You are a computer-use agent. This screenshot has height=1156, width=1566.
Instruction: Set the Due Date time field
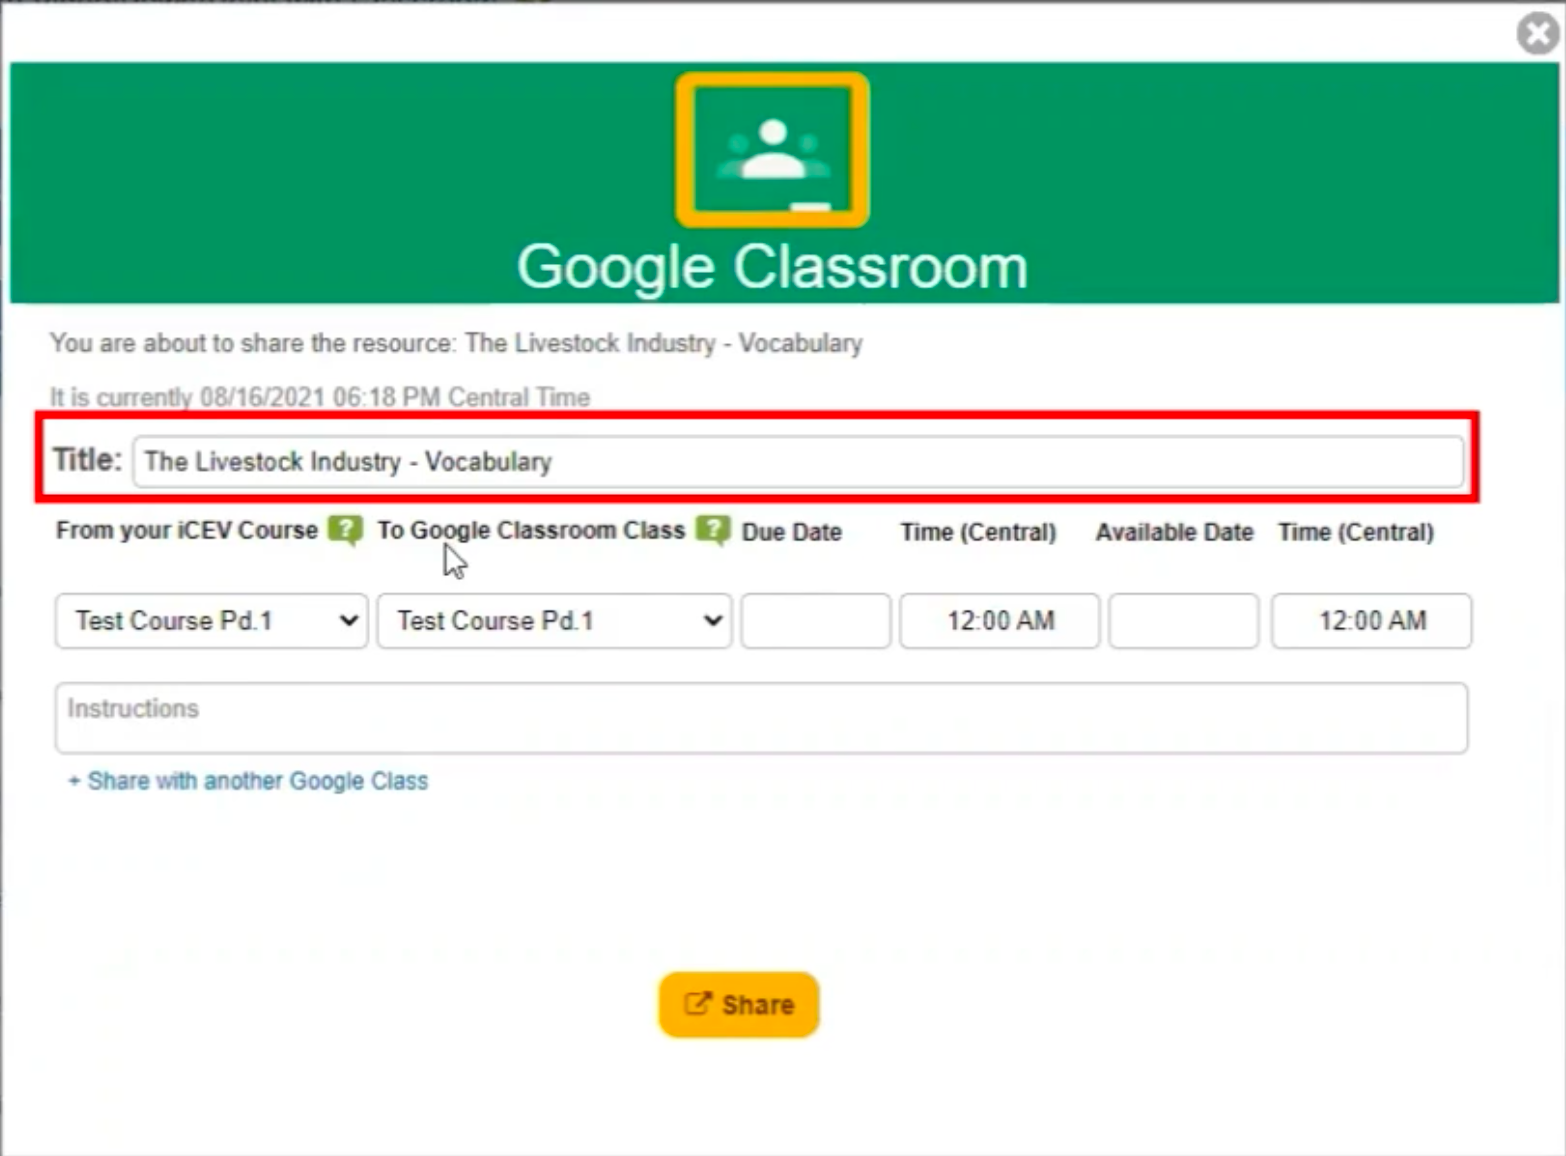999,621
